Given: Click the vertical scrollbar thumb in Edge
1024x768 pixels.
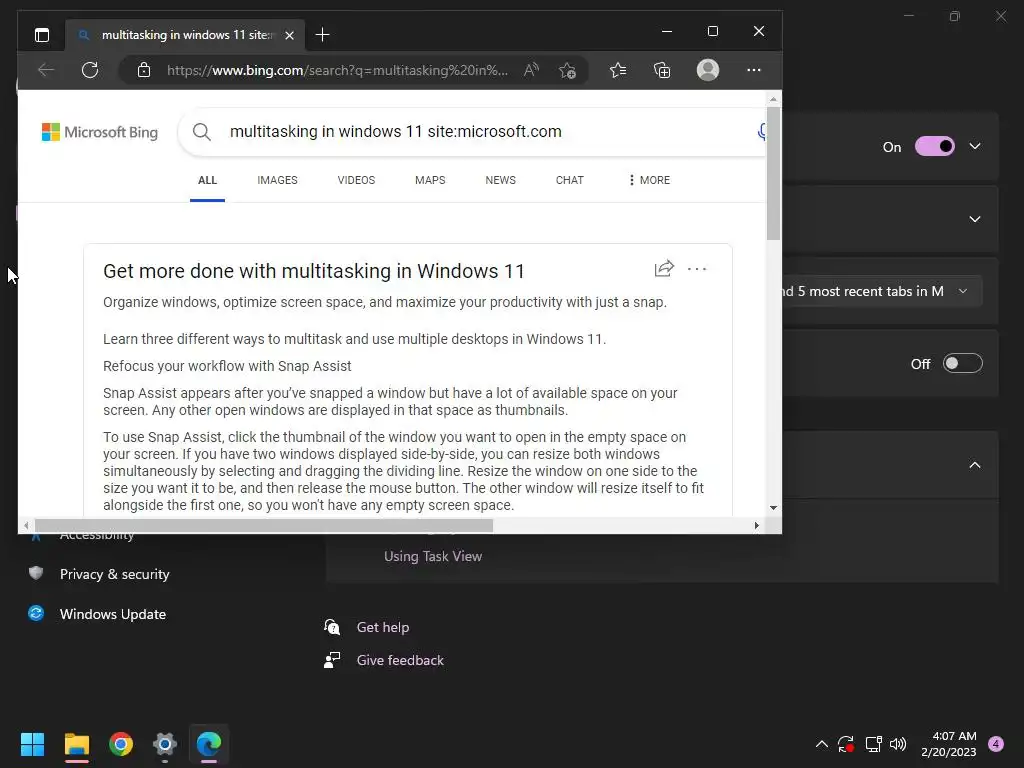Looking at the screenshot, I should pyautogui.click(x=773, y=173).
